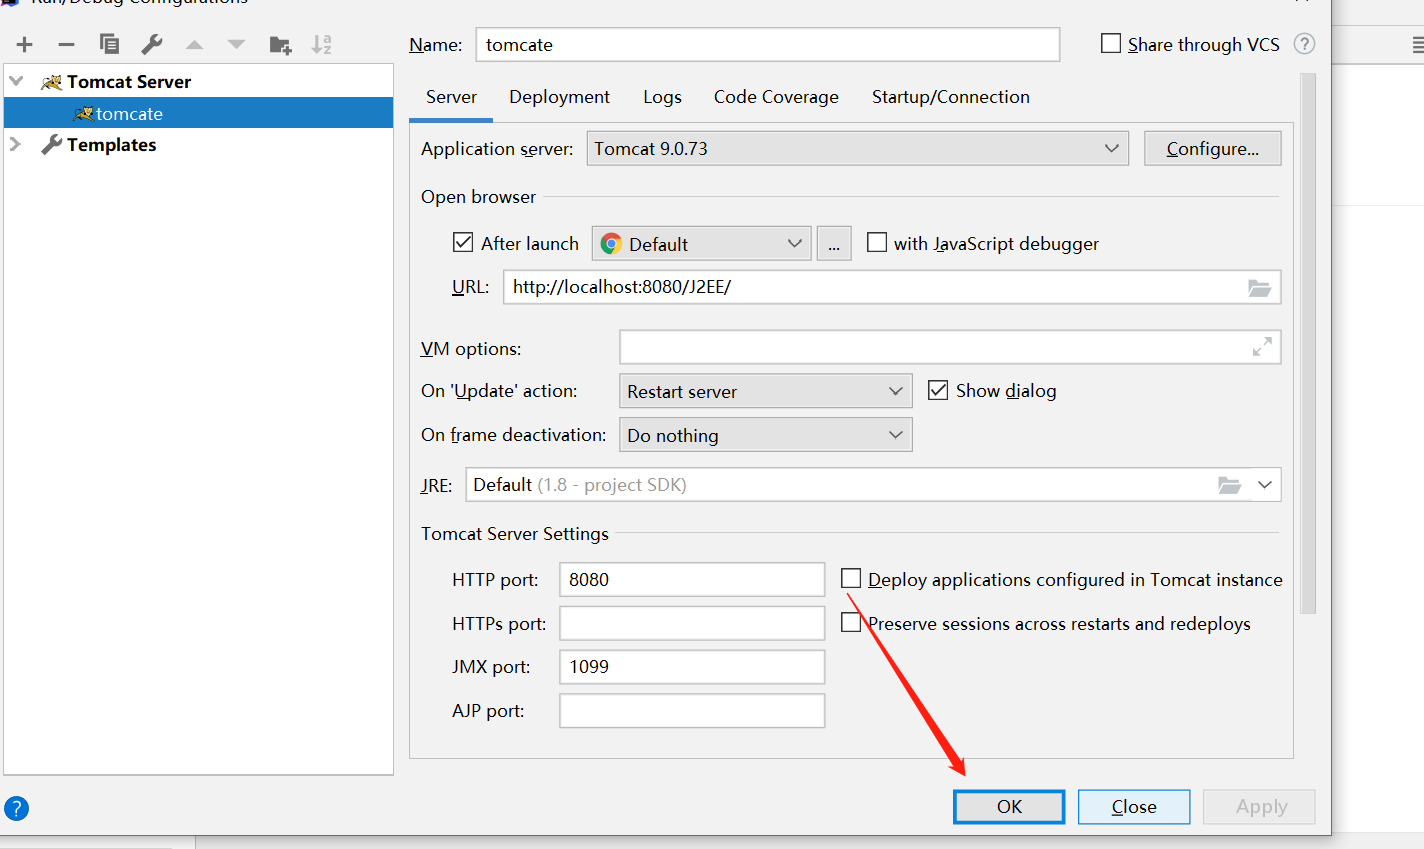
Task: Open Application server Tomcat 9.0.73 dropdown
Action: [x=857, y=148]
